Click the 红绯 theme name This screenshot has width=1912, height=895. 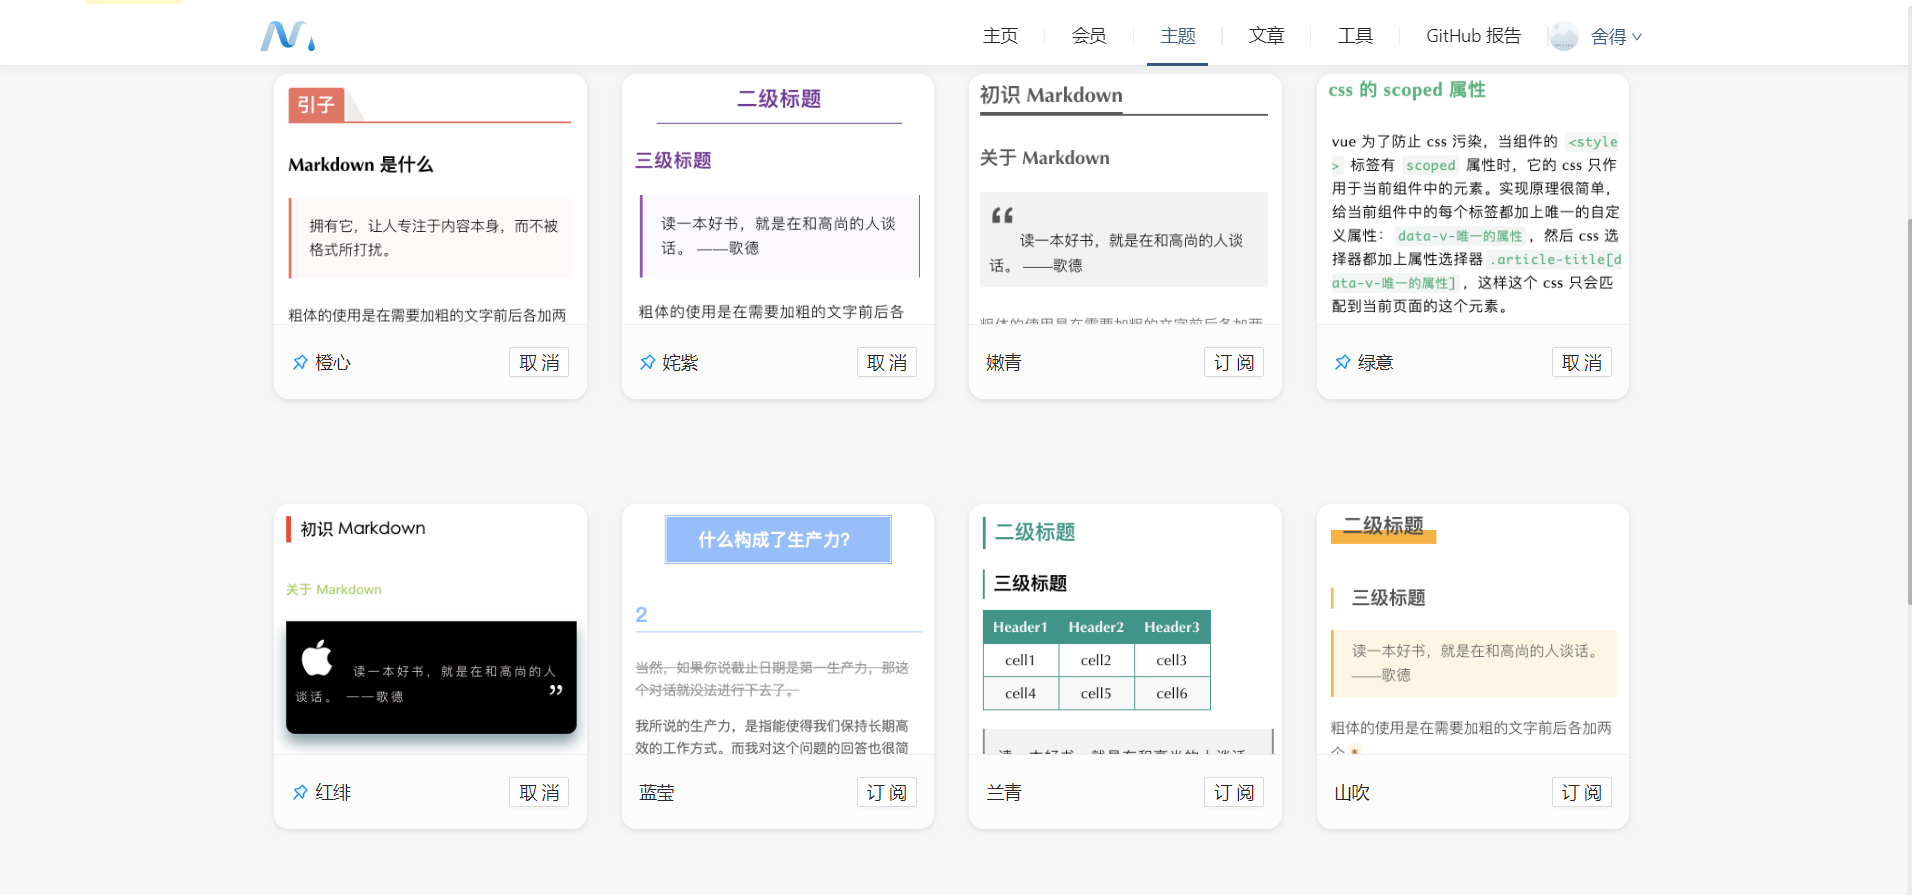(x=333, y=792)
